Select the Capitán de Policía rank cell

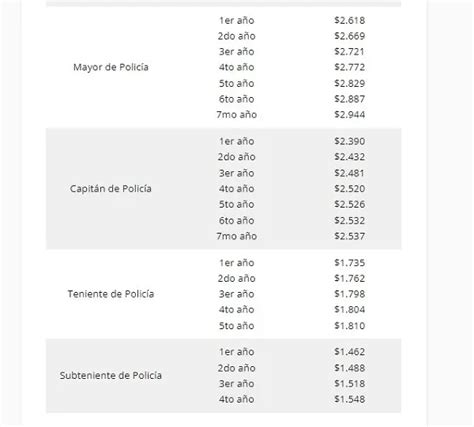click(x=111, y=189)
